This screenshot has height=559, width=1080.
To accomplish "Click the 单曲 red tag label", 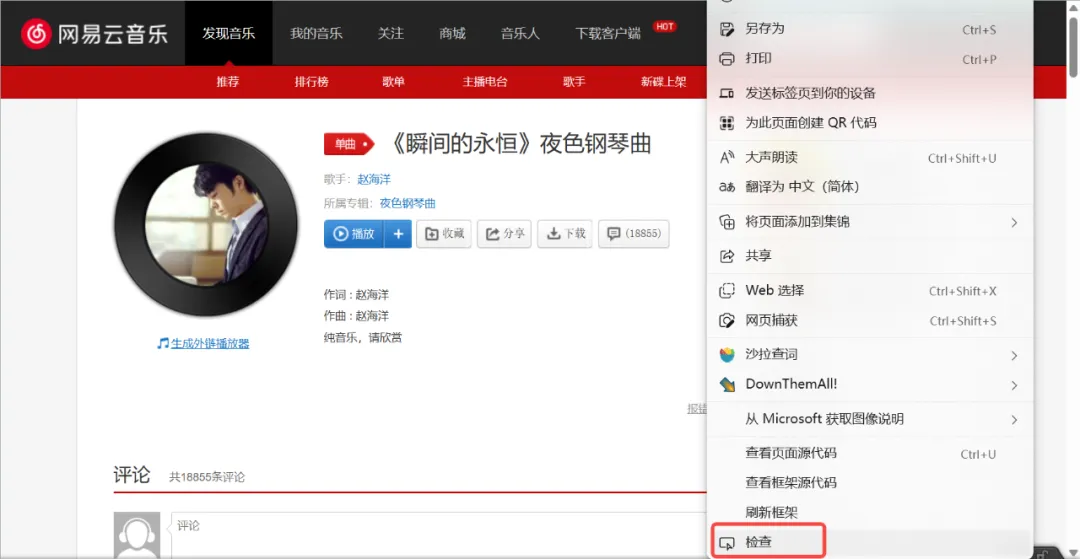I will [x=349, y=145].
